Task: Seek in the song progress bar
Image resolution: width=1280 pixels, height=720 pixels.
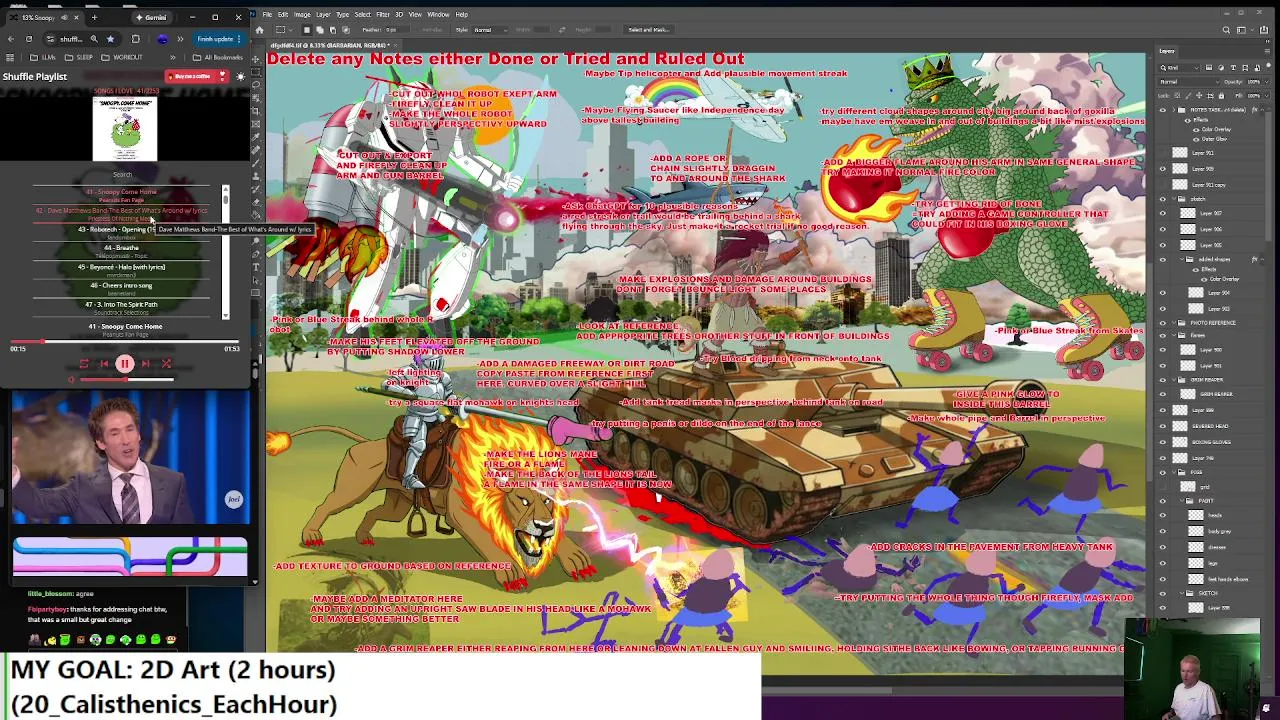Action: (125, 341)
